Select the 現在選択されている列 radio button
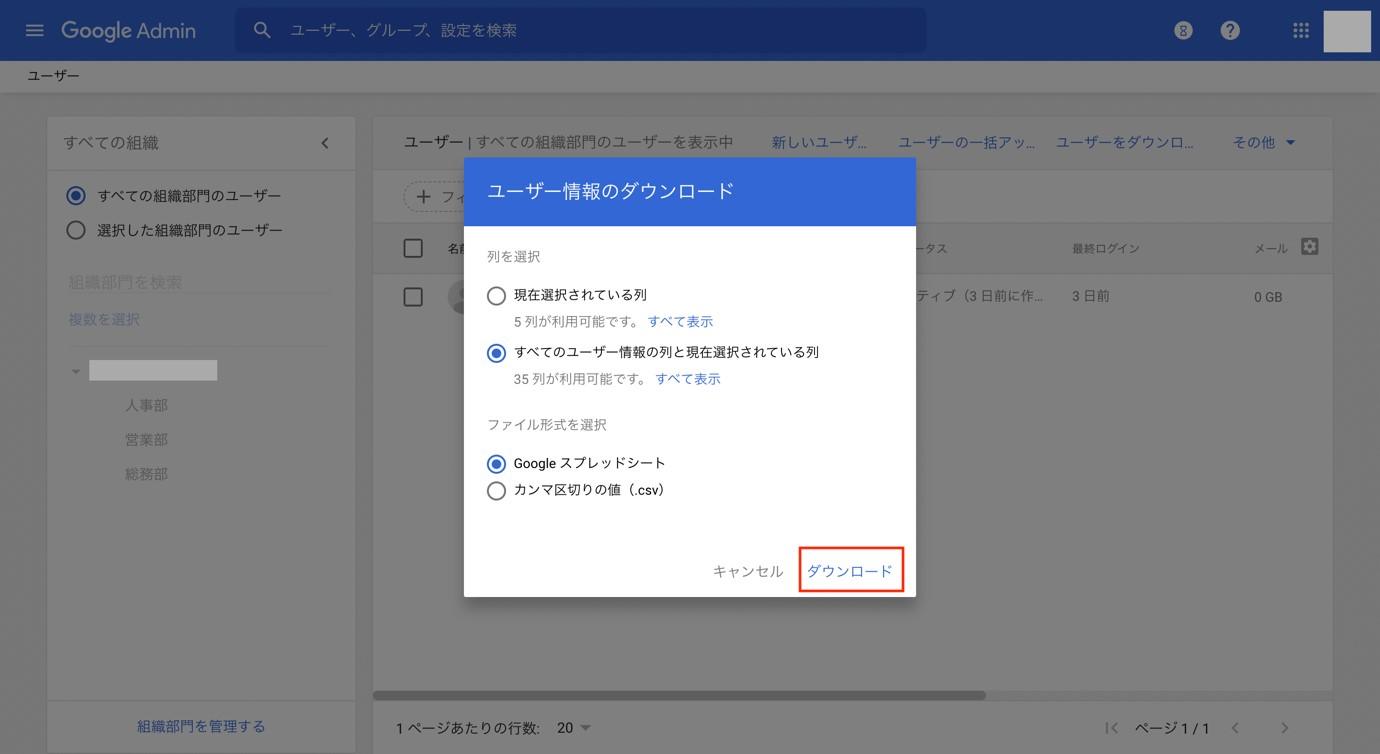 click(496, 296)
